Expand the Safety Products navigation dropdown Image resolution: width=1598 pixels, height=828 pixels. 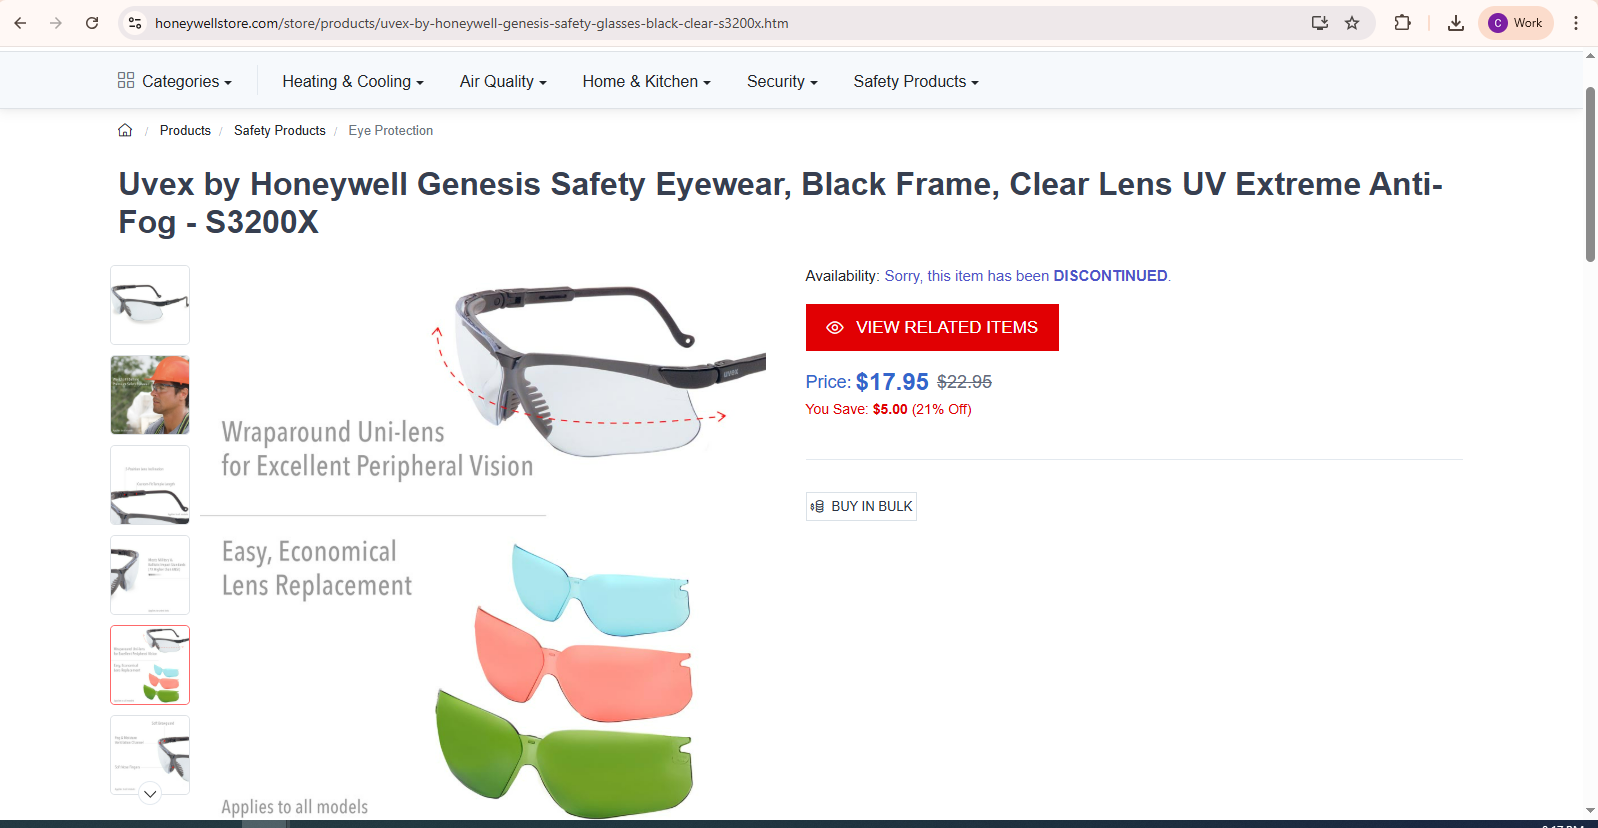coord(913,81)
